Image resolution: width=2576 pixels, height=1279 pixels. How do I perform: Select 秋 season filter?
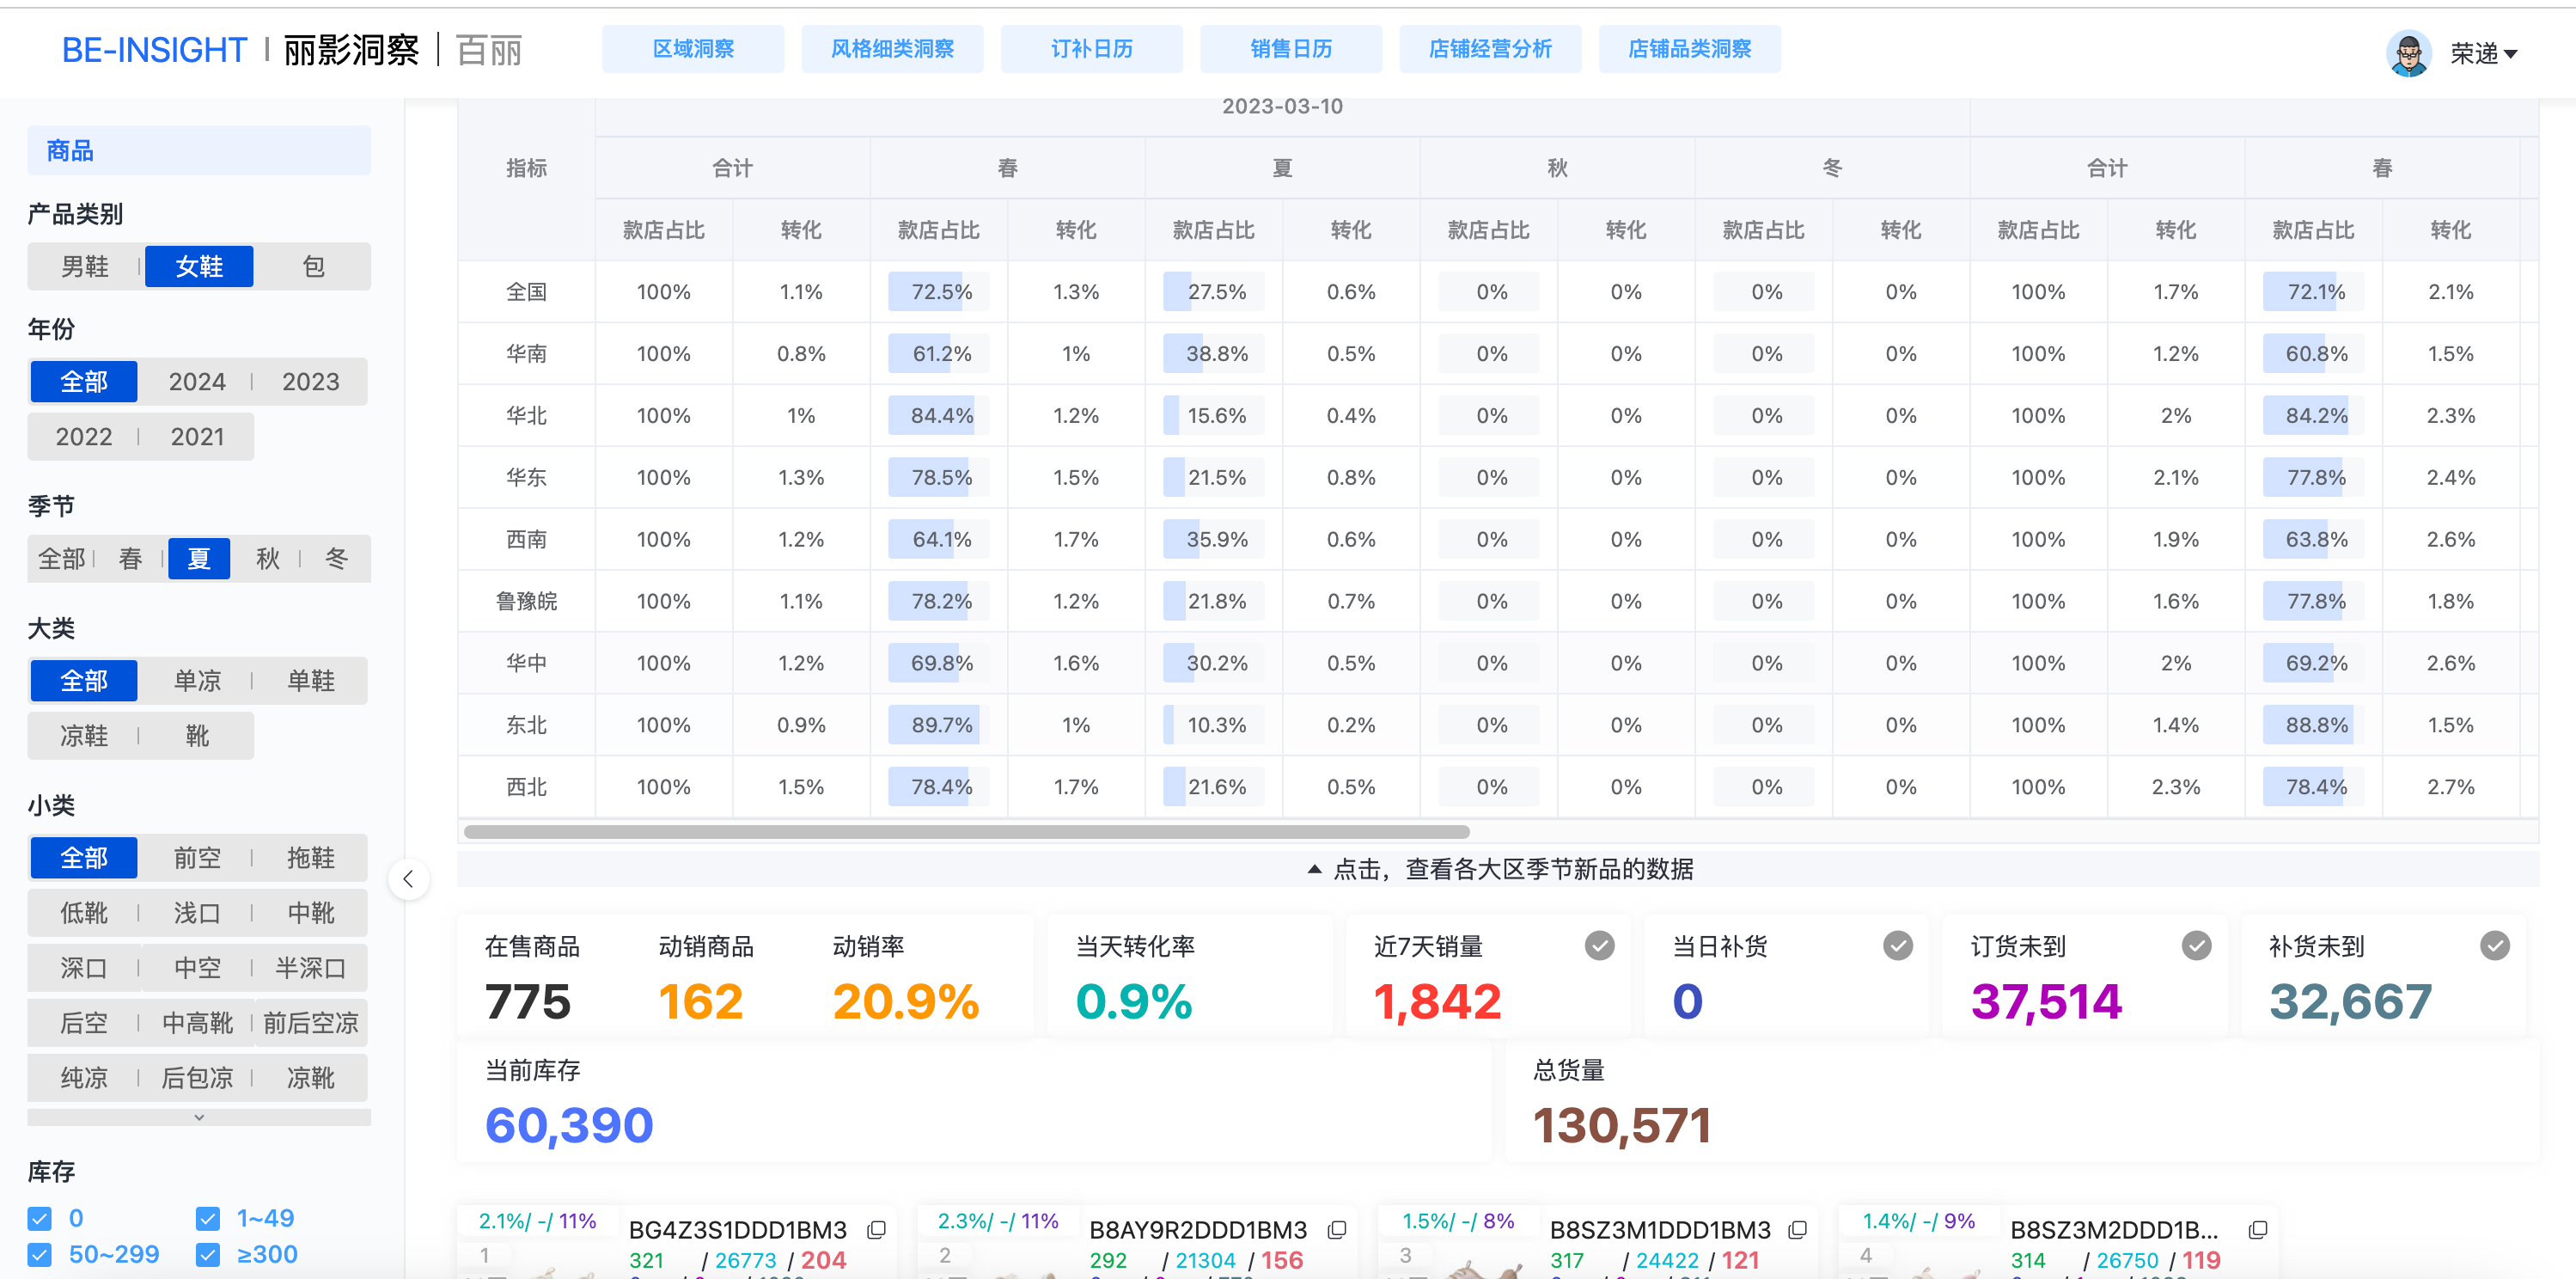click(x=267, y=558)
